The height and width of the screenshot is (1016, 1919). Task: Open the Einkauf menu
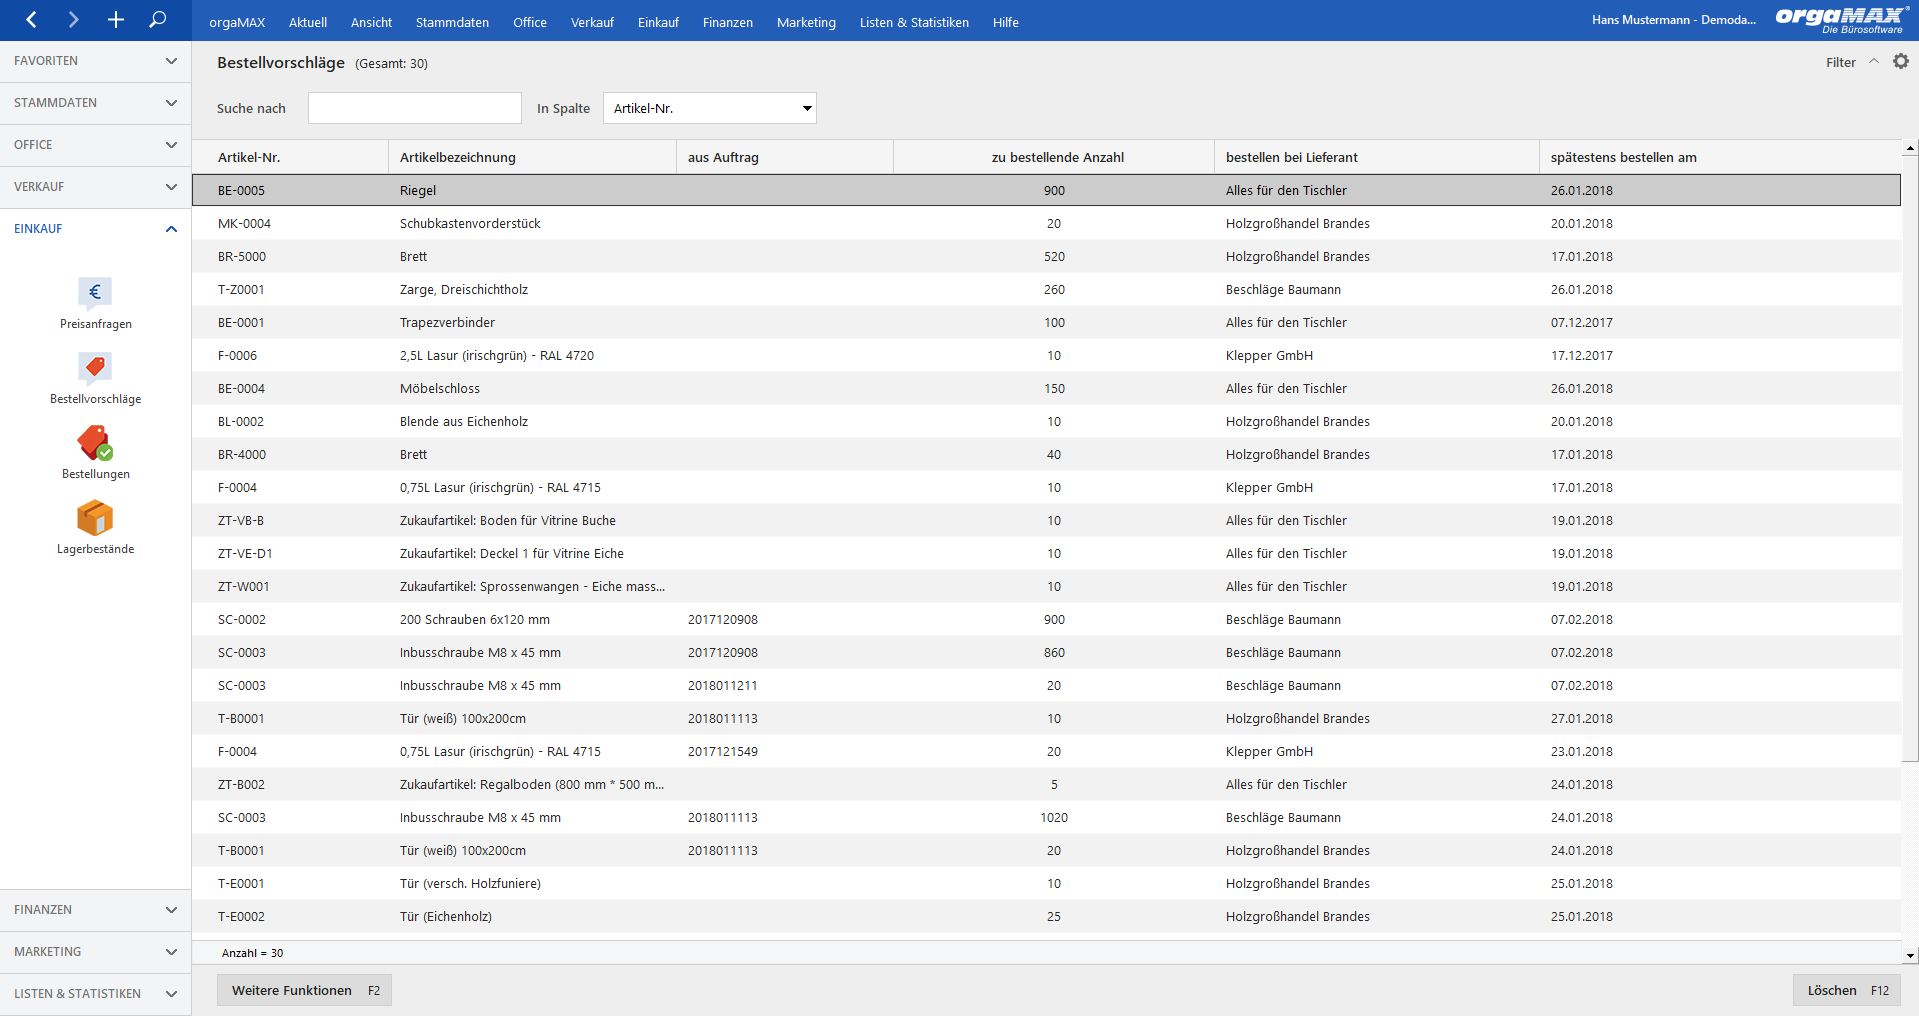[658, 22]
